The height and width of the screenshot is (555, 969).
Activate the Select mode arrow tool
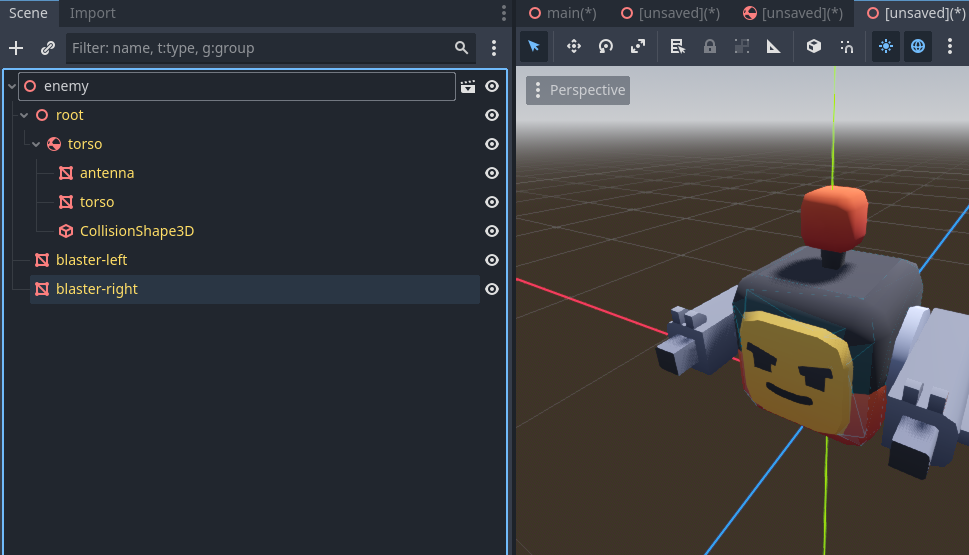(x=534, y=46)
